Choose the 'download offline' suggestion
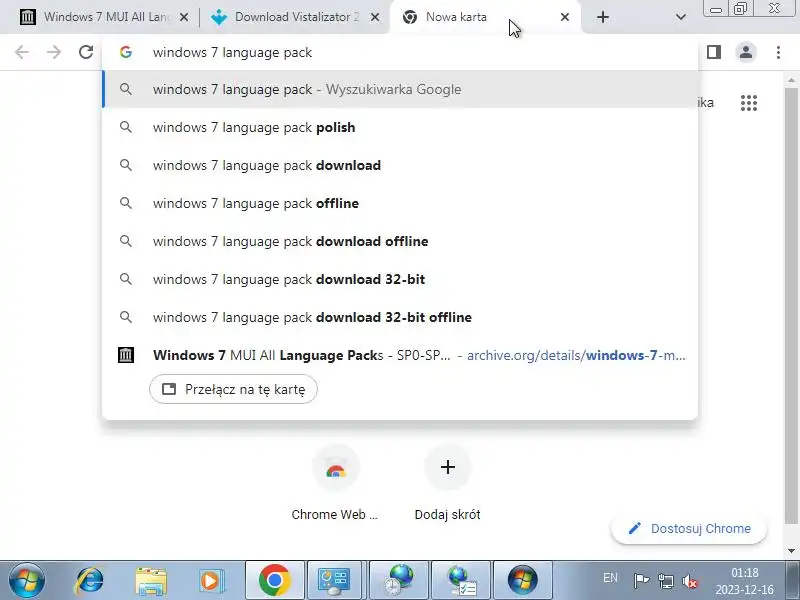This screenshot has width=800, height=600. (x=400, y=241)
